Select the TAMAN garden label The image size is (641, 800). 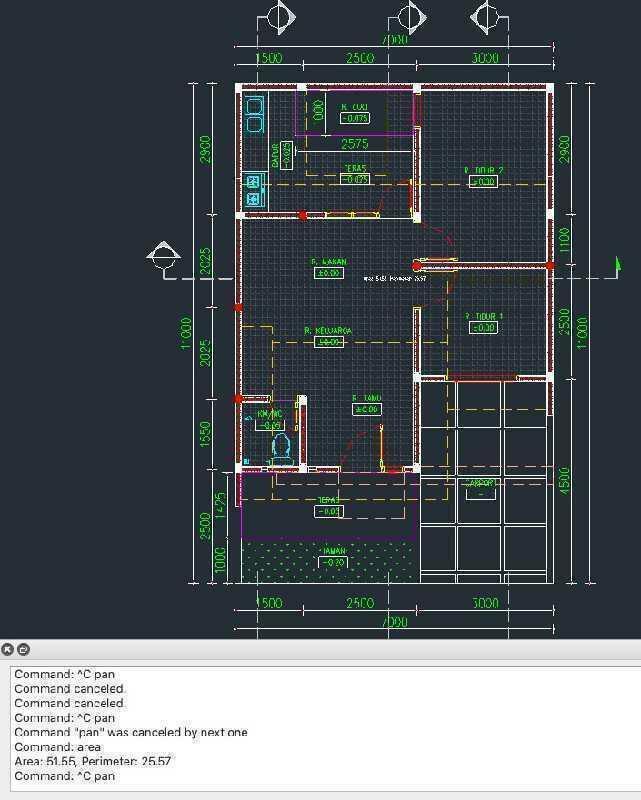pos(333,551)
